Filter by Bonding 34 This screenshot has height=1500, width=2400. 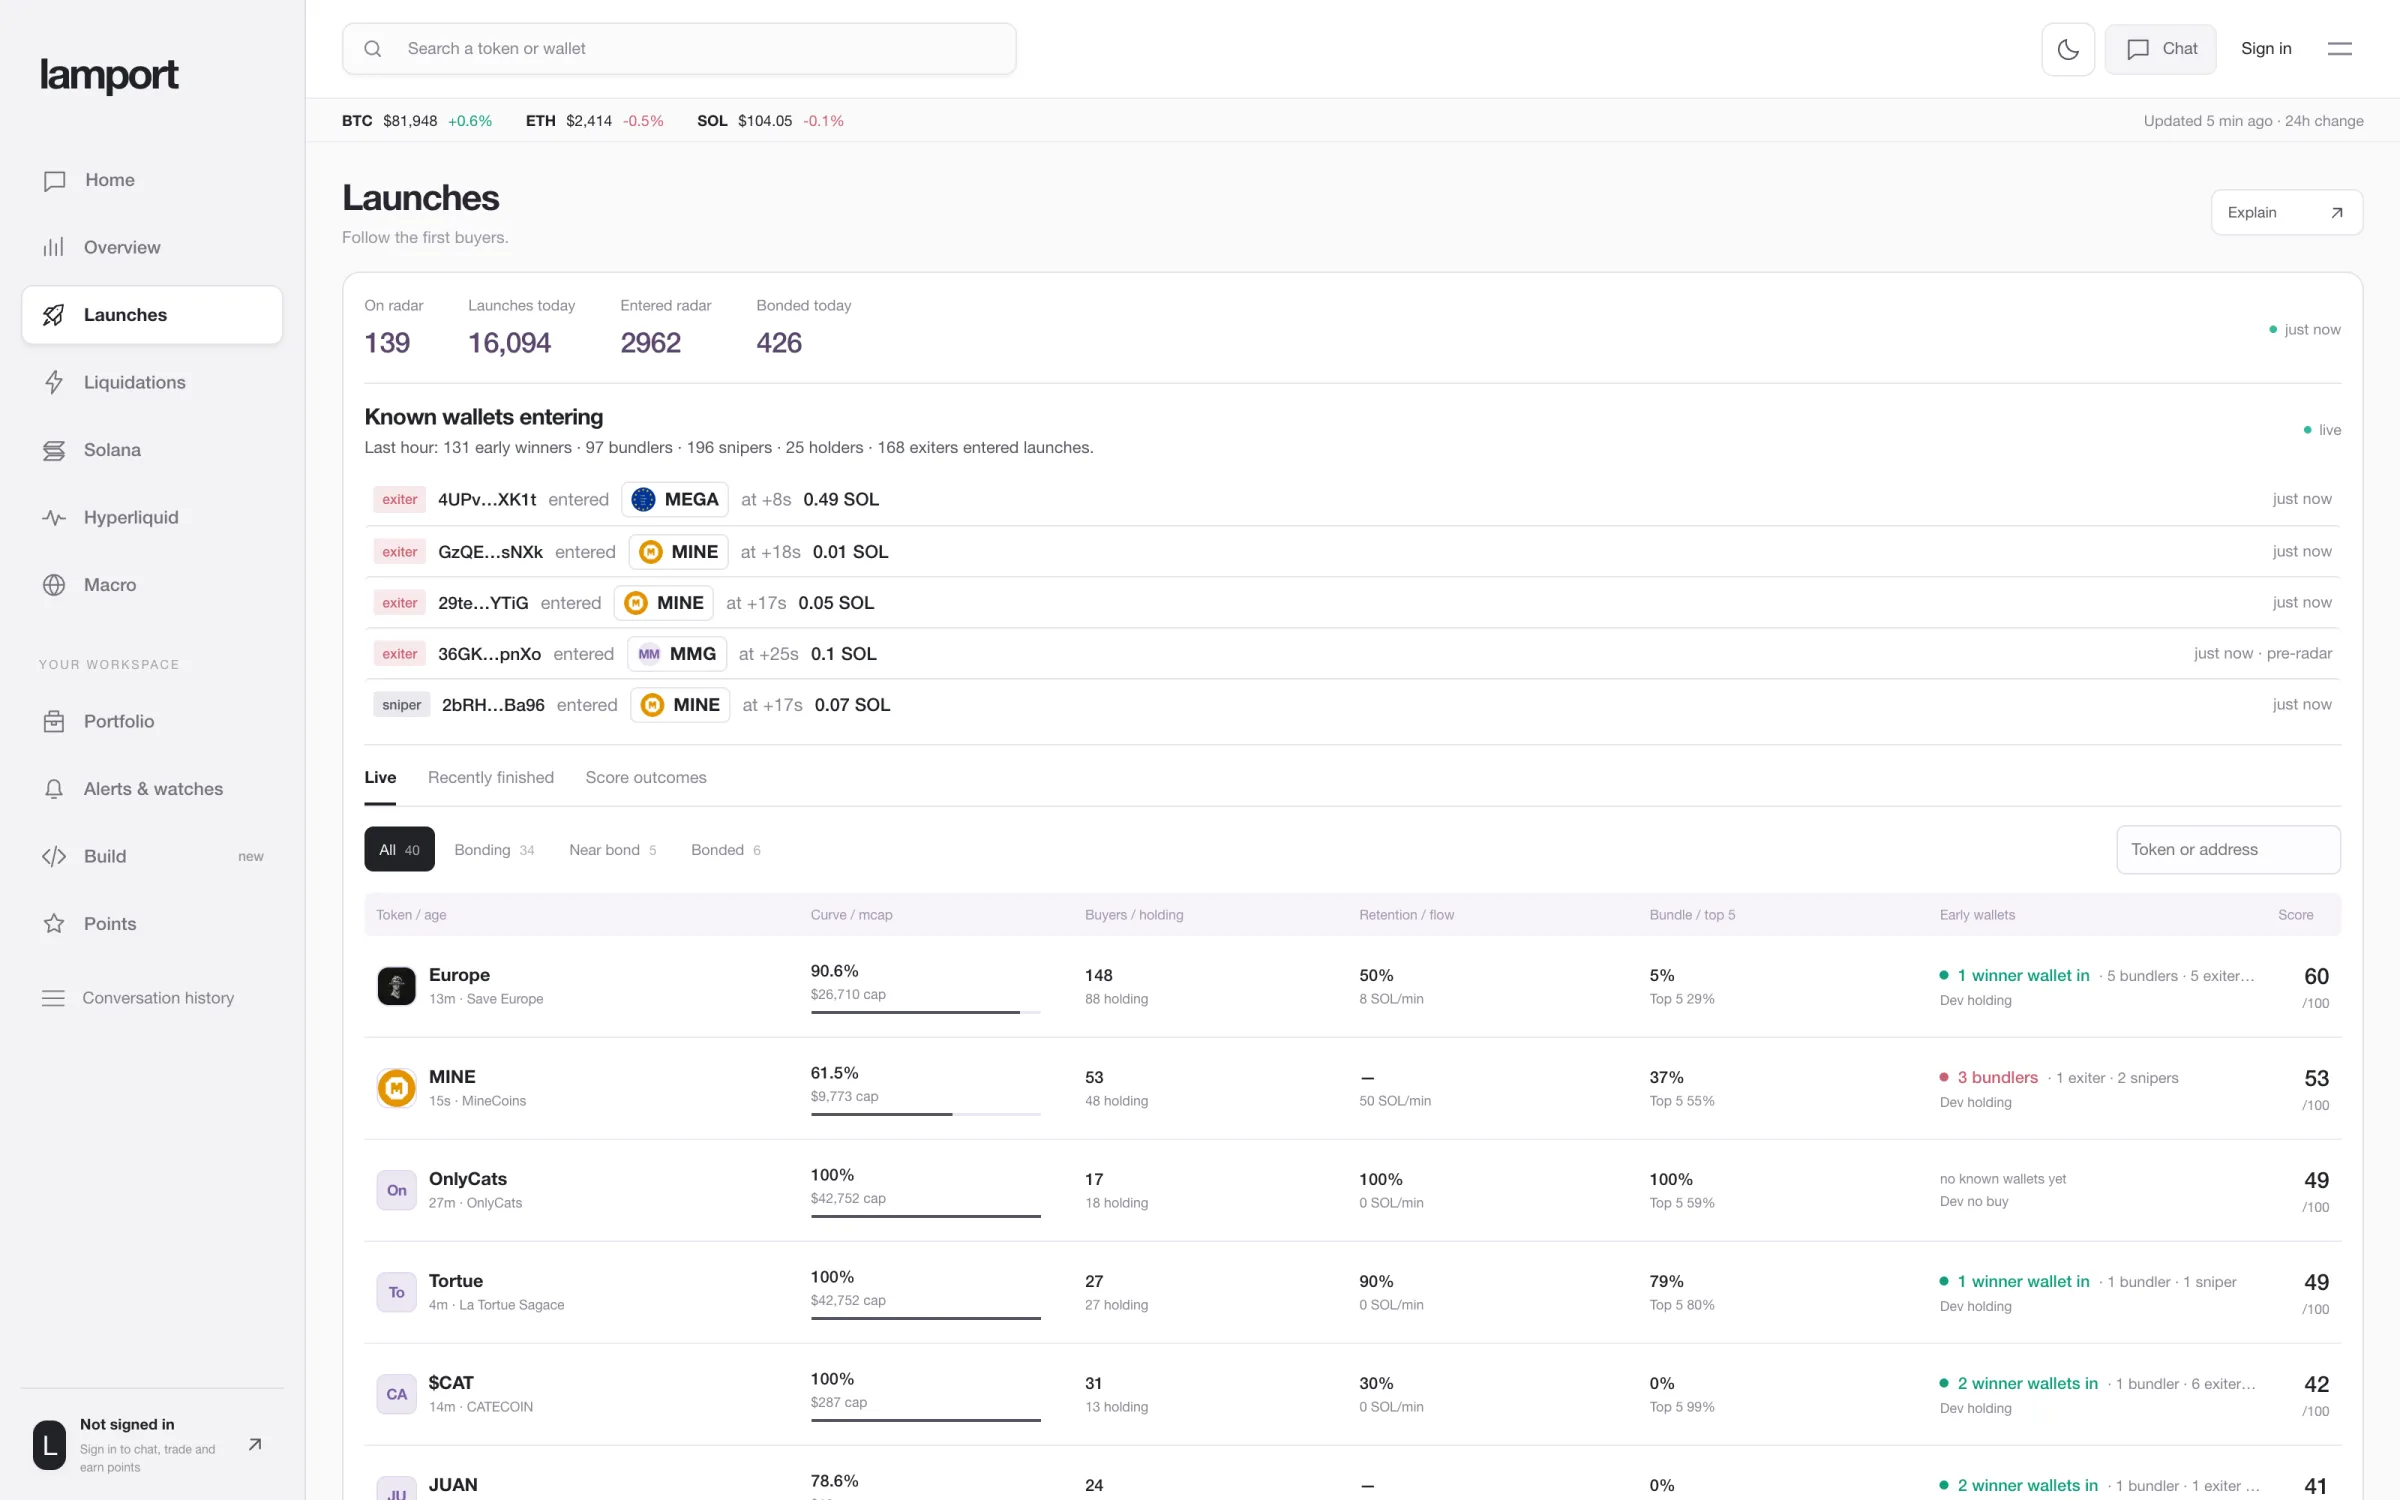tap(494, 849)
